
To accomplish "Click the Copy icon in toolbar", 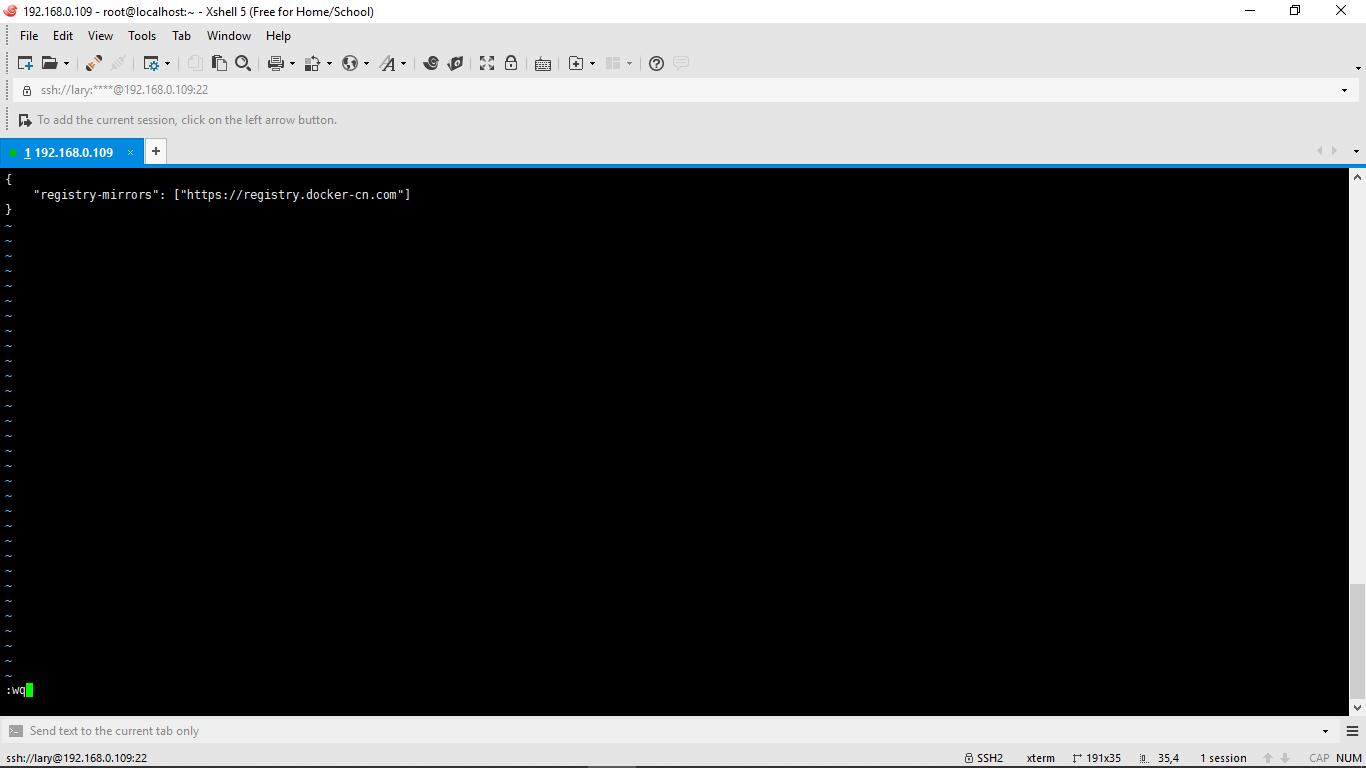I will click(x=195, y=63).
